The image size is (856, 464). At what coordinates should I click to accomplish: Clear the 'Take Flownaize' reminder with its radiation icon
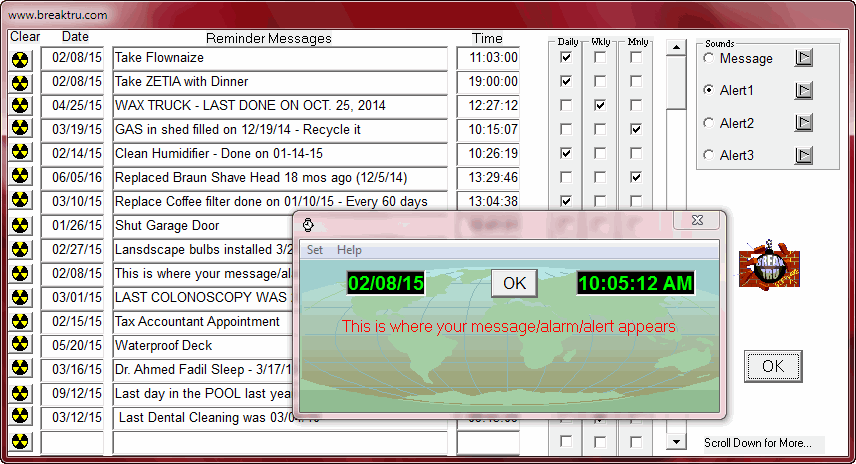[21, 58]
